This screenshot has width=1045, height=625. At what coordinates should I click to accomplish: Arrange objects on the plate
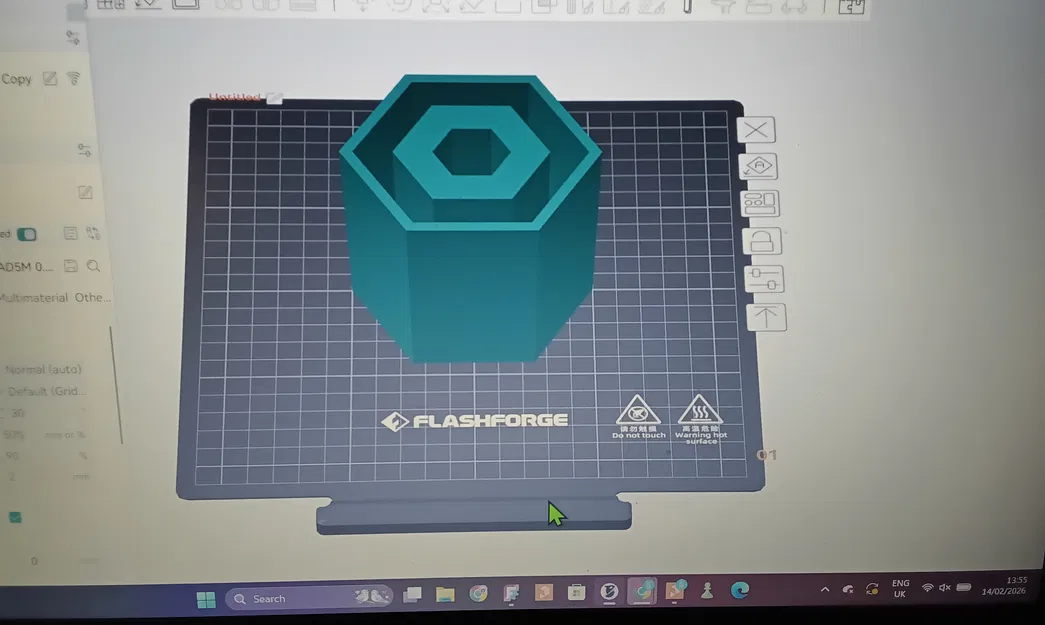coord(760,204)
